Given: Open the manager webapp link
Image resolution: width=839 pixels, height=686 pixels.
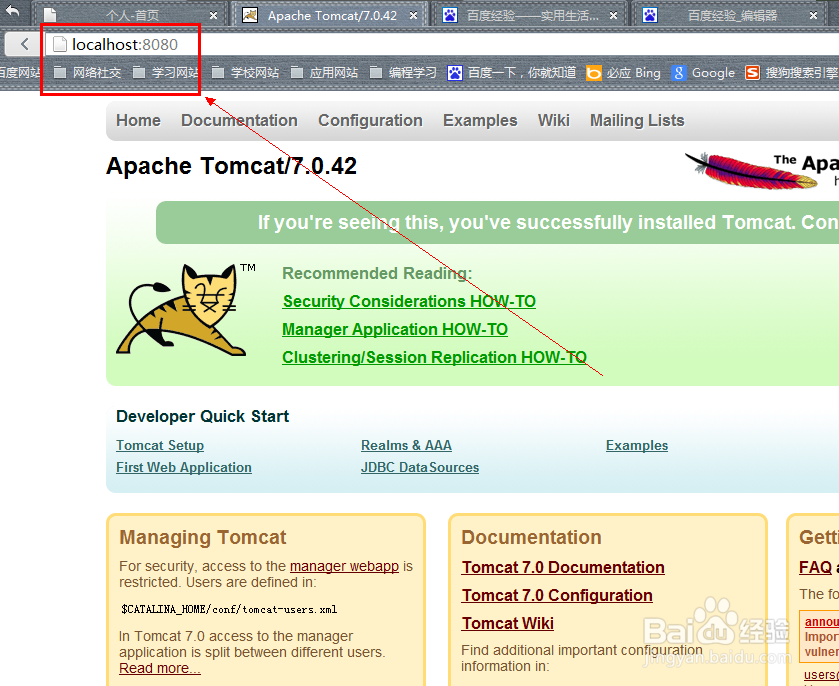Looking at the screenshot, I should [x=344, y=566].
